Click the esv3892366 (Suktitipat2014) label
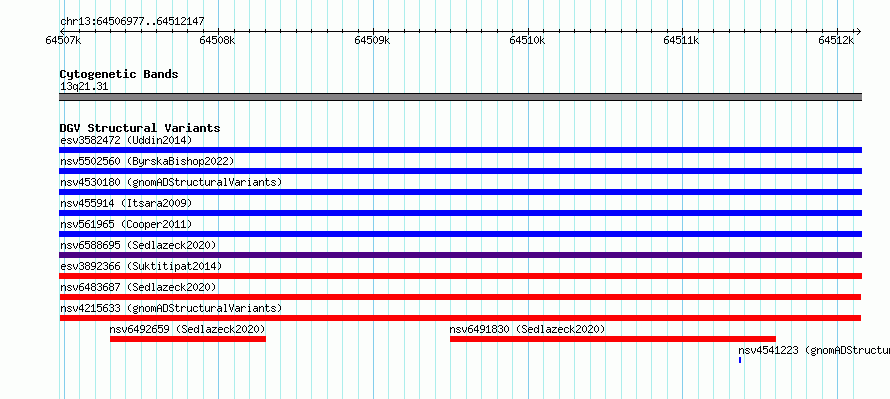This screenshot has height=399, width=890. pos(141,266)
